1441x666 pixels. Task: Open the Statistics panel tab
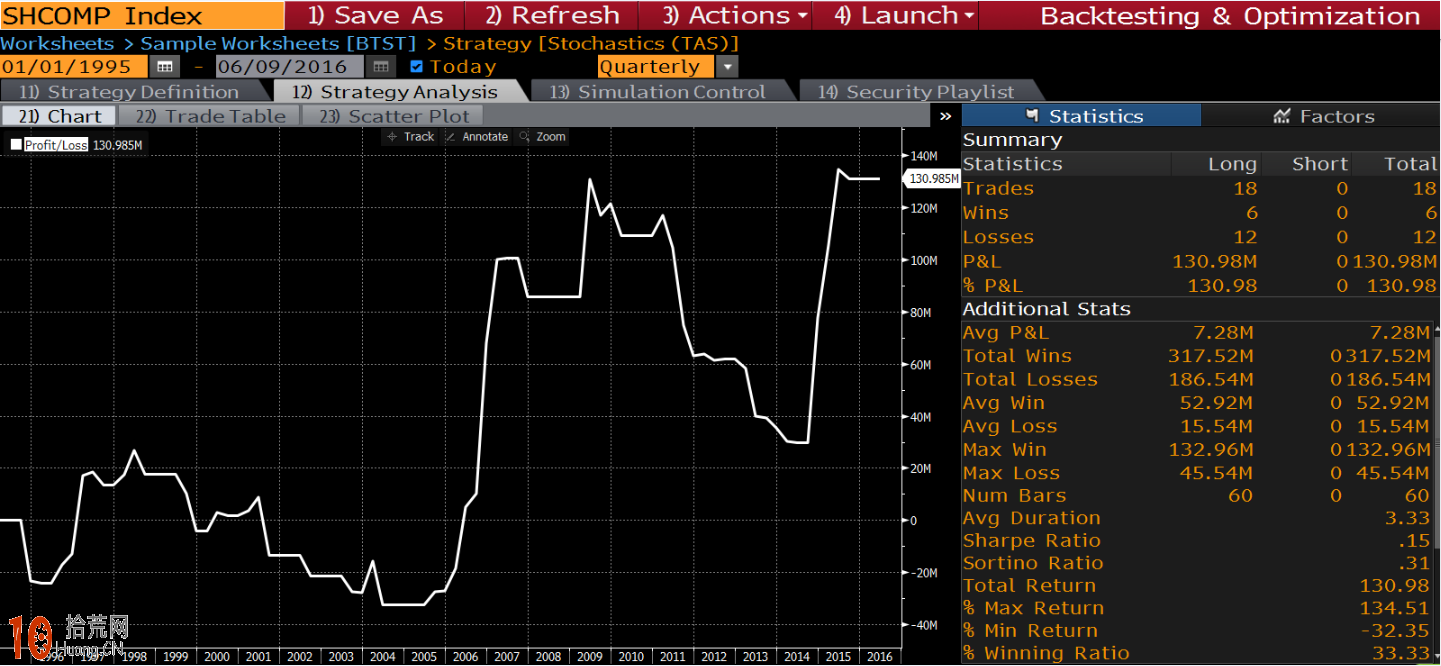tap(1082, 116)
